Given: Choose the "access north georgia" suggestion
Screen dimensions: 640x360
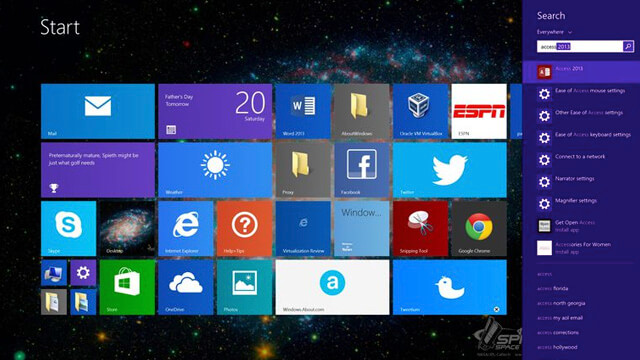Looking at the screenshot, I should (x=561, y=303).
